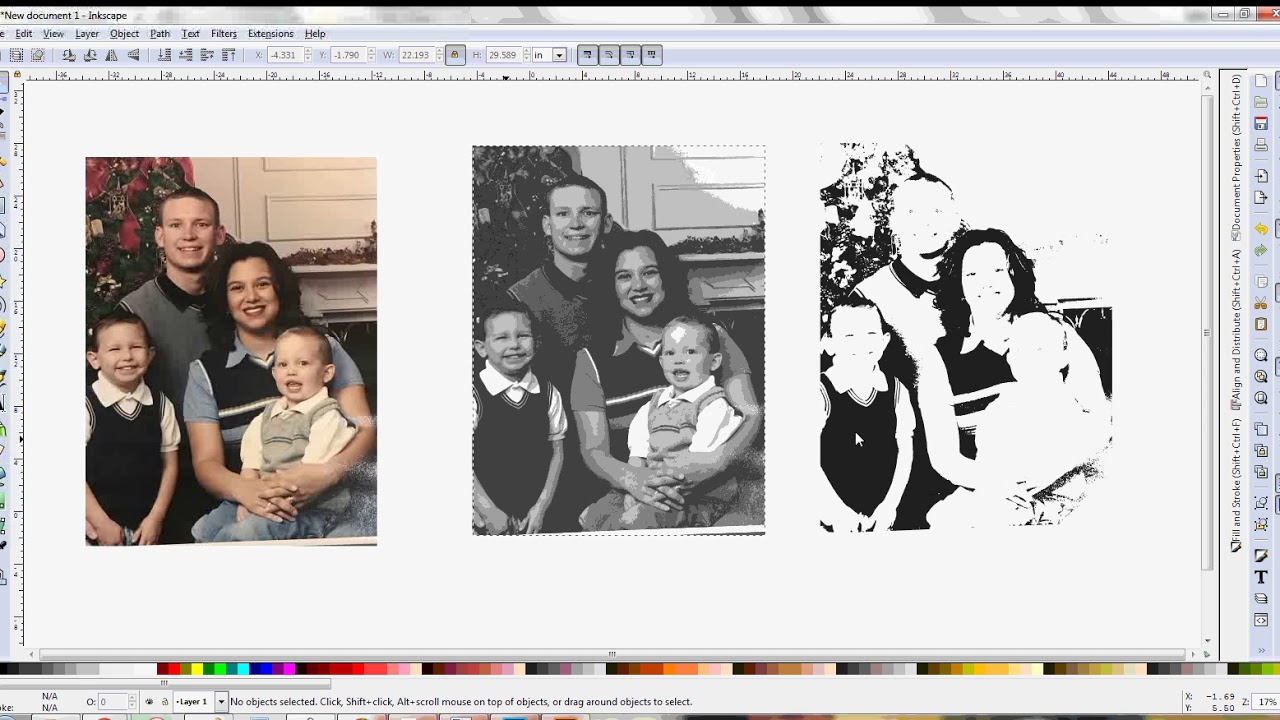Open the XML editor icon

pyautogui.click(x=1261, y=620)
